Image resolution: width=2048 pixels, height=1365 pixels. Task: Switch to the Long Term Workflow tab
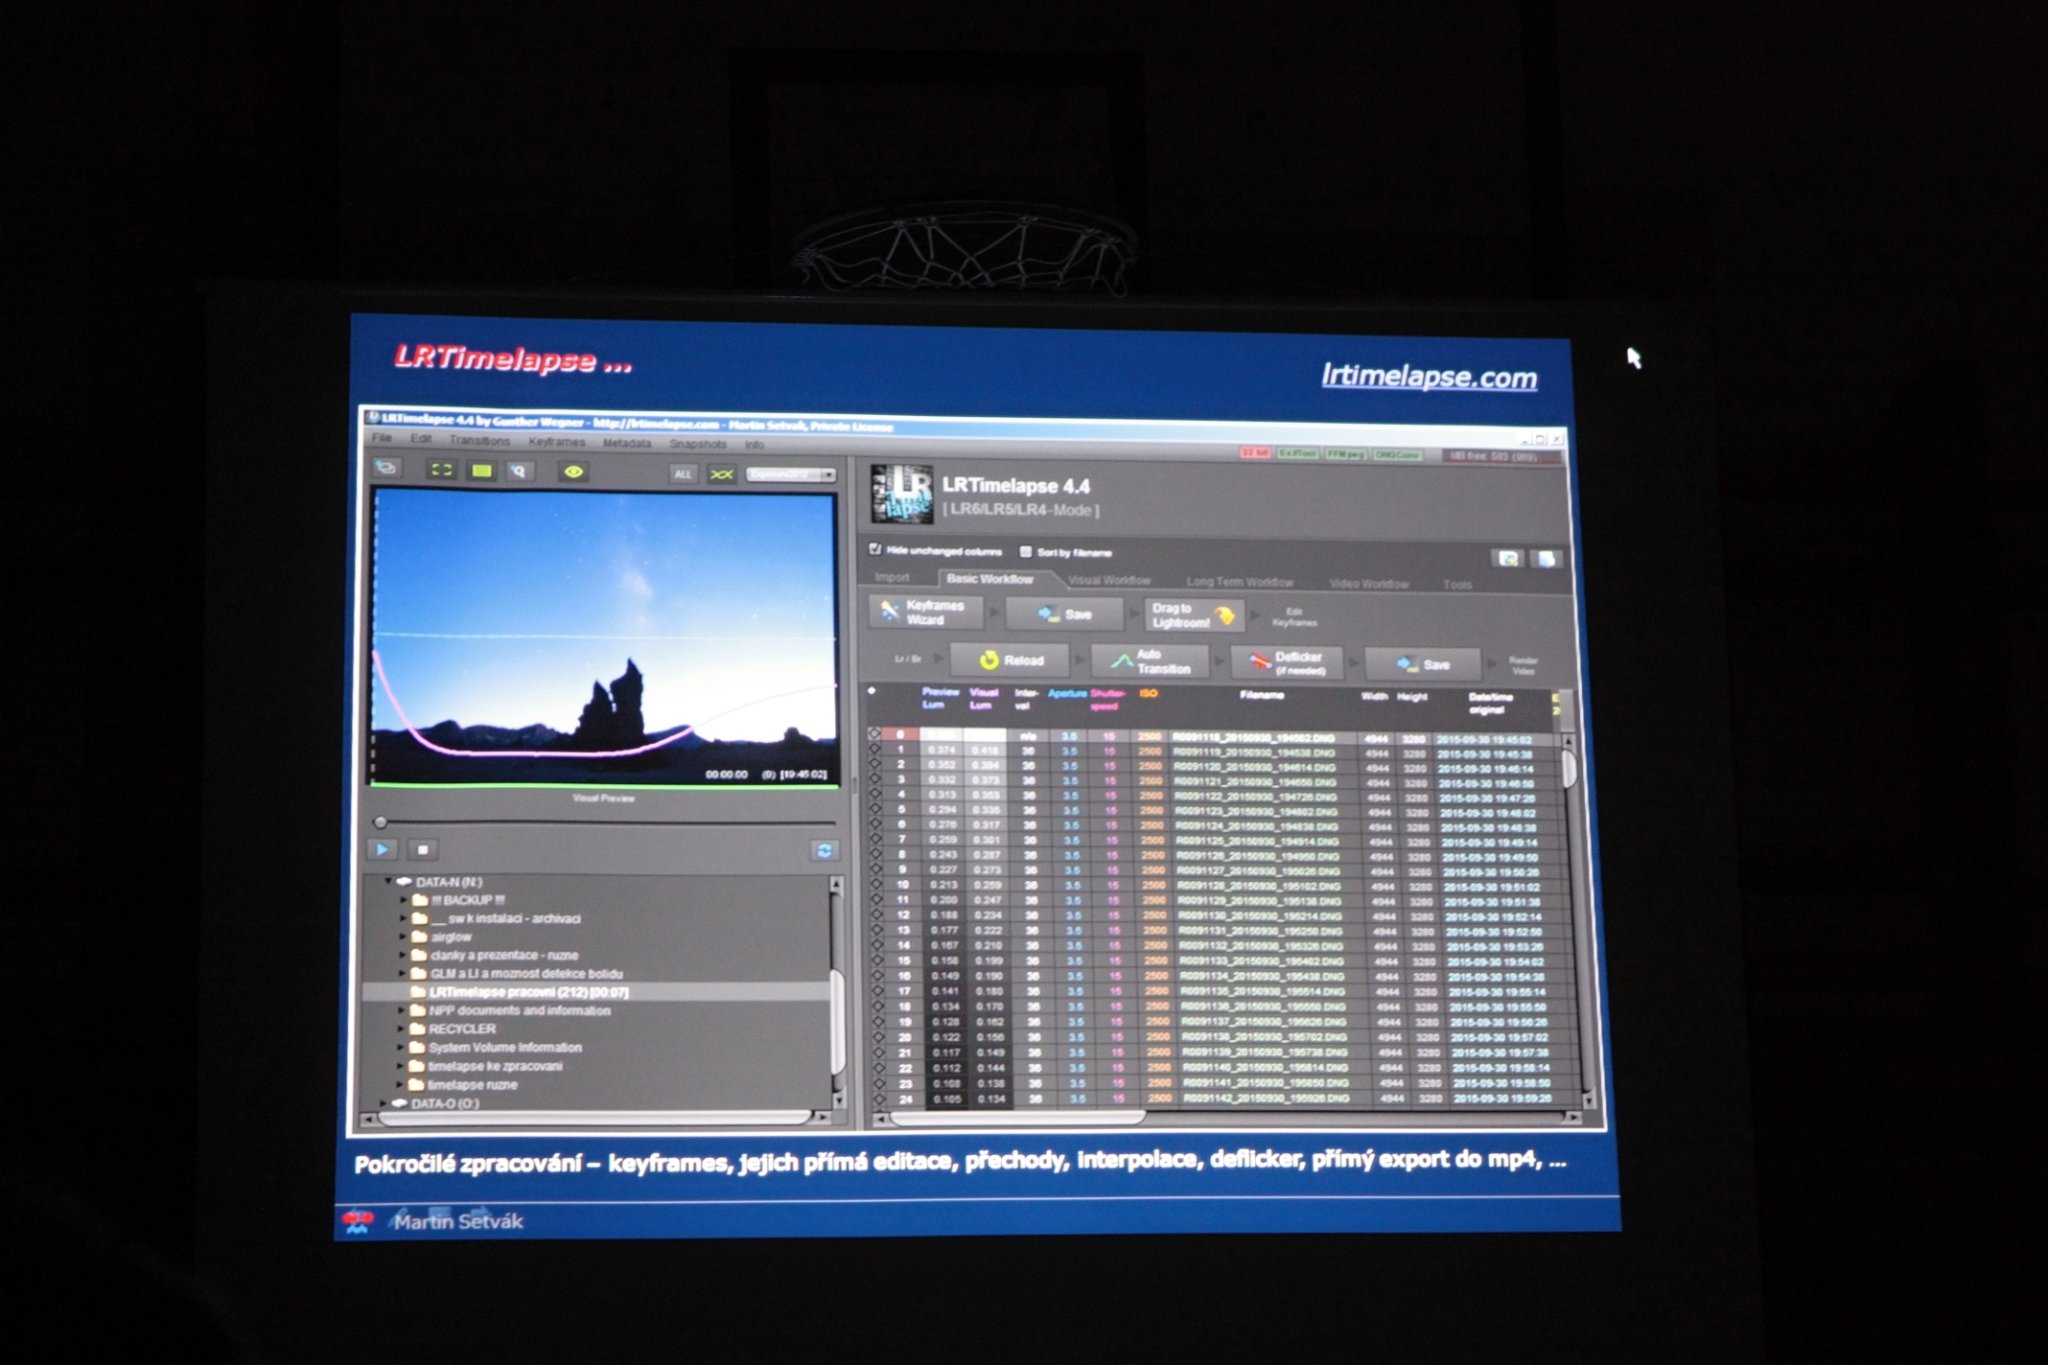(1239, 582)
